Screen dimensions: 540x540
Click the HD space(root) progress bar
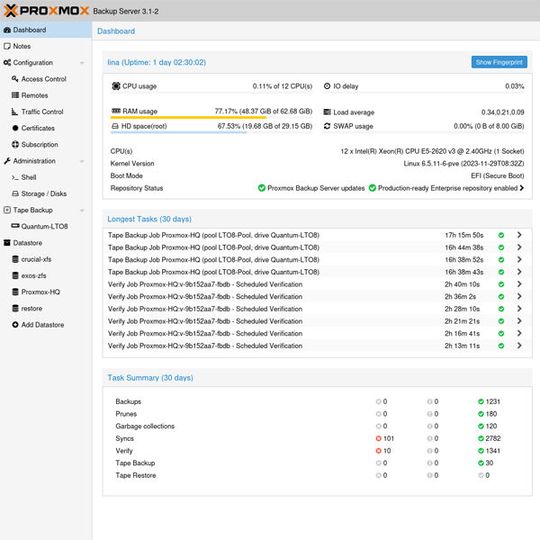[x=211, y=132]
